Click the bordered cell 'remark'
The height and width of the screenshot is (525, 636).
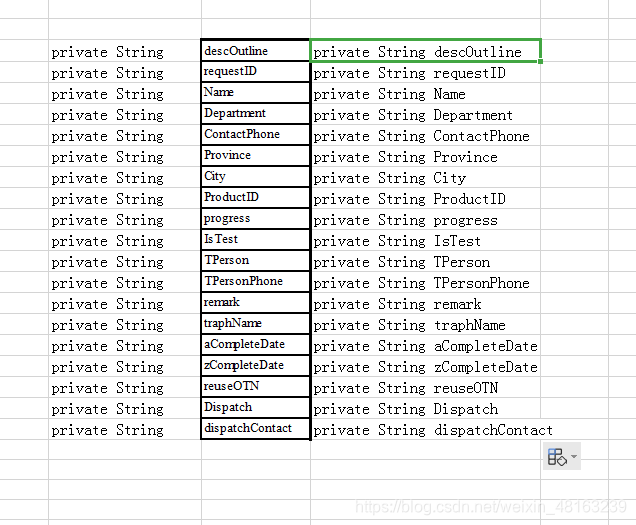(256, 303)
